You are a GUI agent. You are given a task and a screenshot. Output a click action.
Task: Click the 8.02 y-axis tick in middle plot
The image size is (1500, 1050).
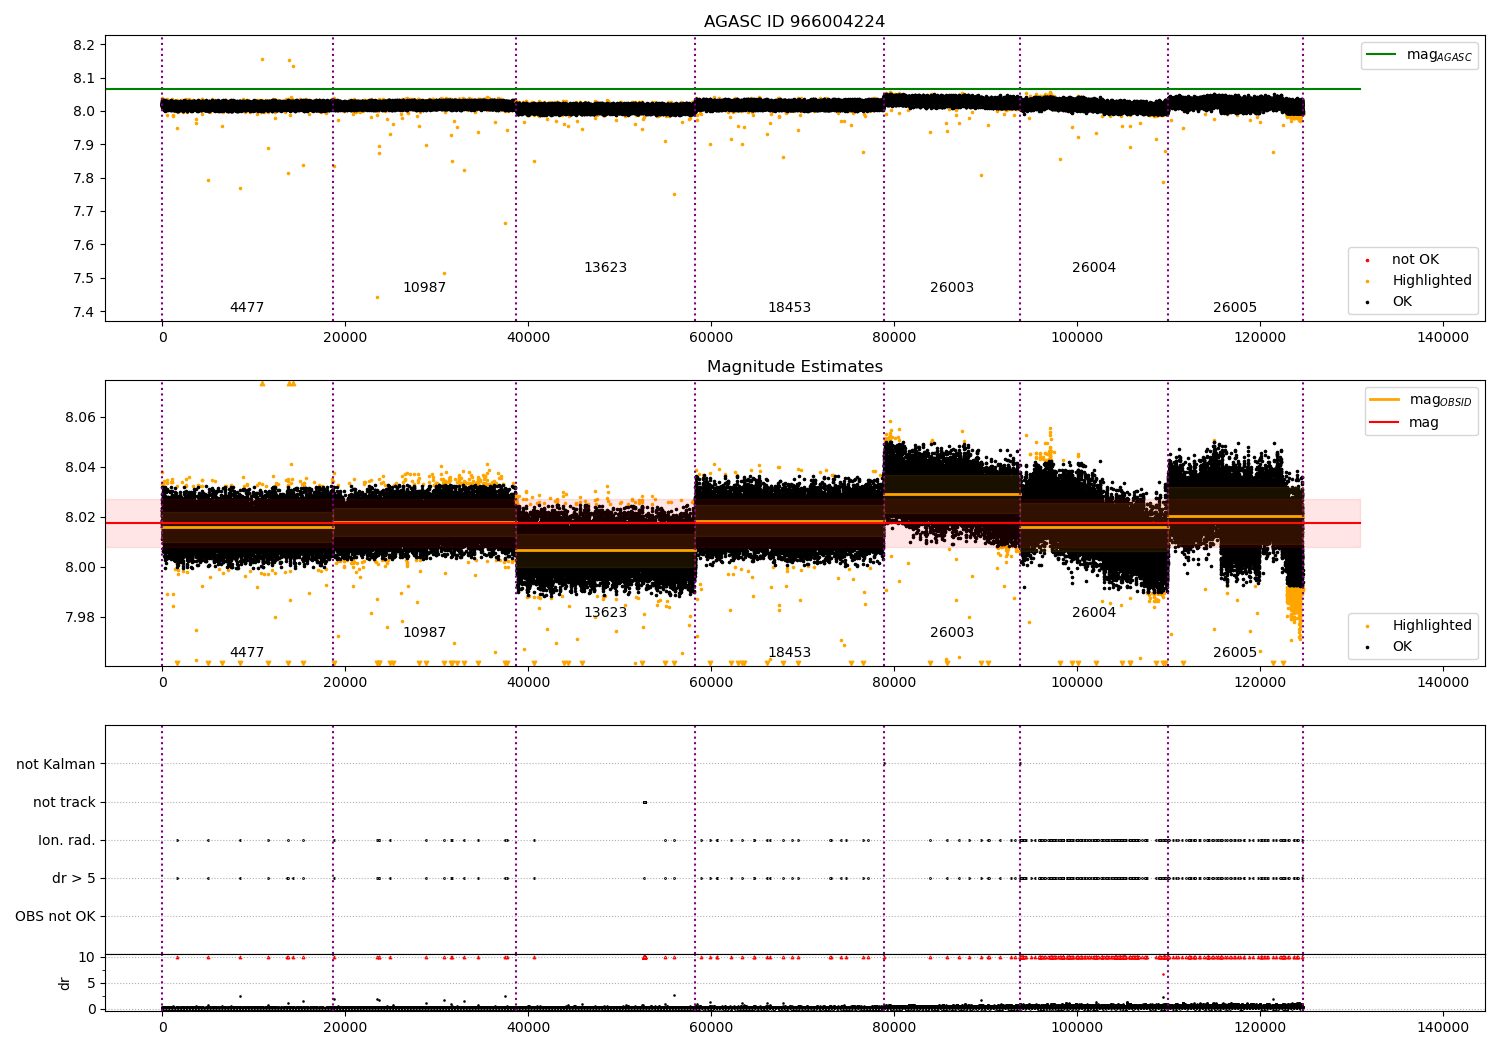coord(80,517)
